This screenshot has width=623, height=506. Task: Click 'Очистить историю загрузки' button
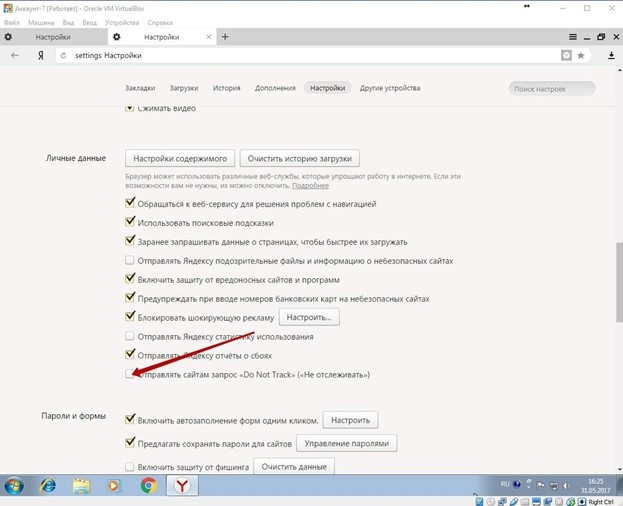click(300, 158)
